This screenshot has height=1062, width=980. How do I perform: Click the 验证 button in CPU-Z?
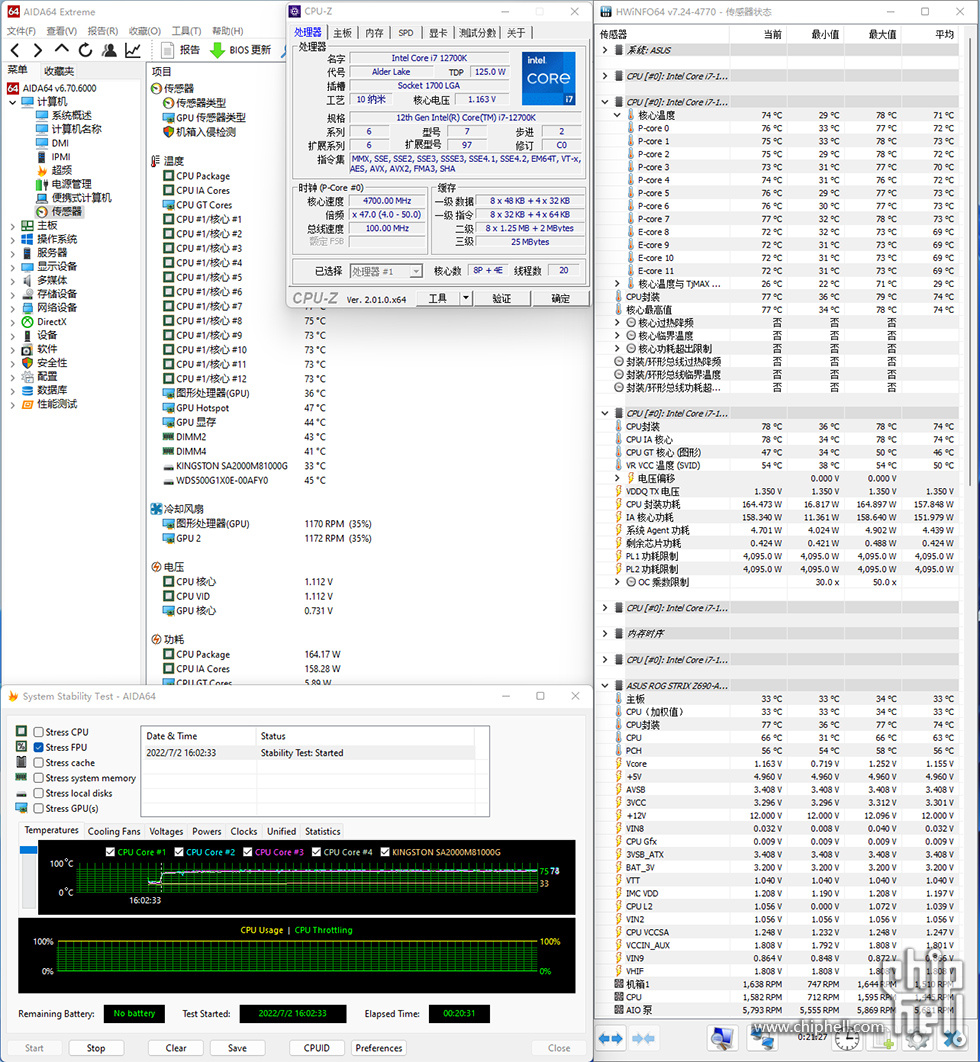pyautogui.click(x=501, y=298)
